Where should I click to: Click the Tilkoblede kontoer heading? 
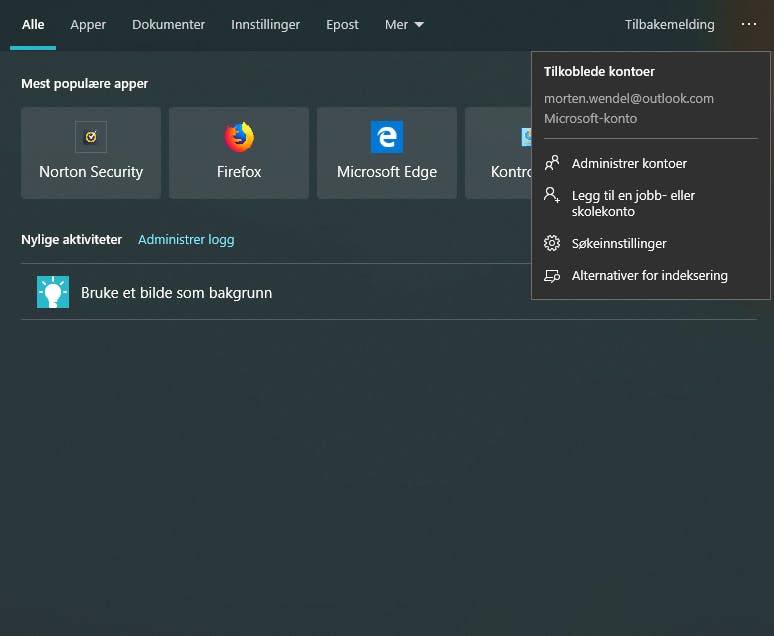coord(599,72)
